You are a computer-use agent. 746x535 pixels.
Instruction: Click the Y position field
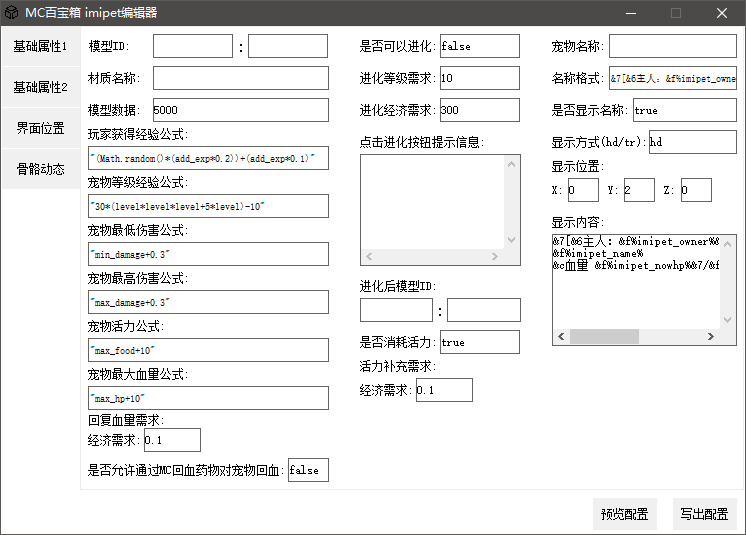(639, 190)
